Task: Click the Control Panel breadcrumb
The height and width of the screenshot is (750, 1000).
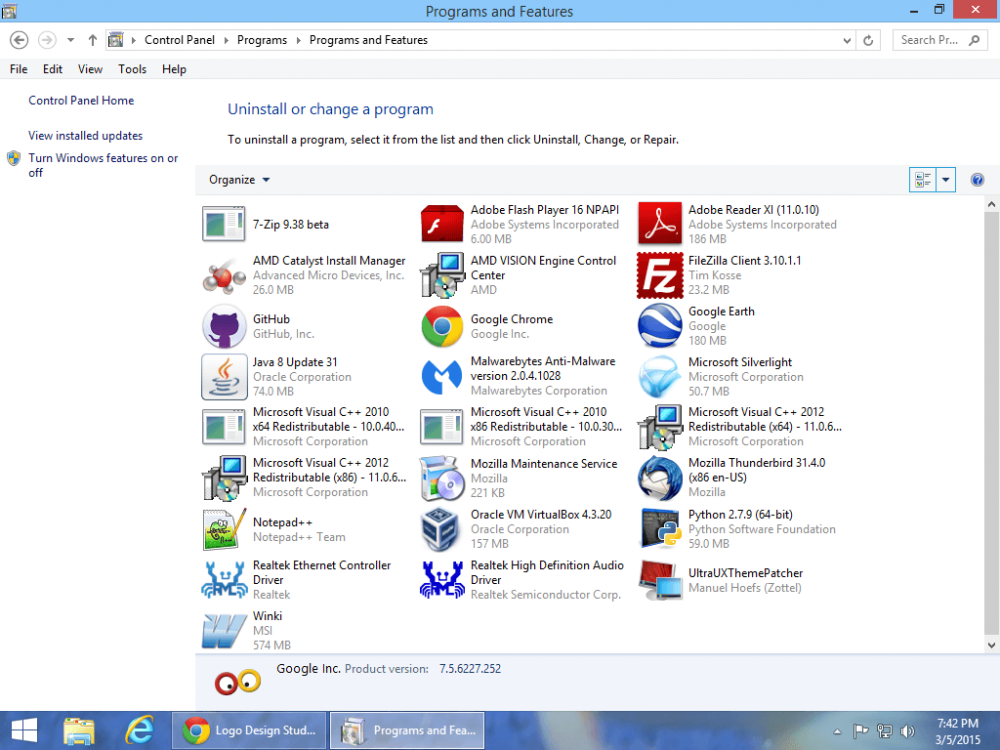Action: pyautogui.click(x=179, y=40)
